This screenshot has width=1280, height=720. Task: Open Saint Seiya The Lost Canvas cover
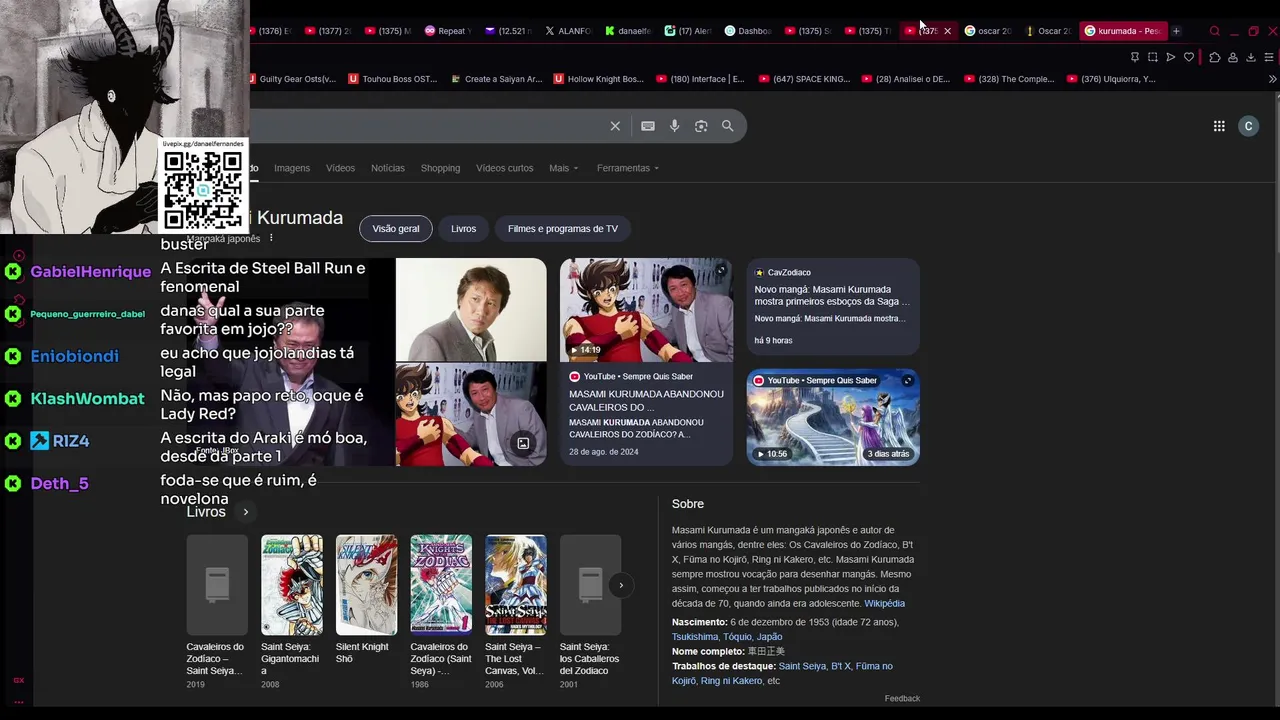point(516,585)
